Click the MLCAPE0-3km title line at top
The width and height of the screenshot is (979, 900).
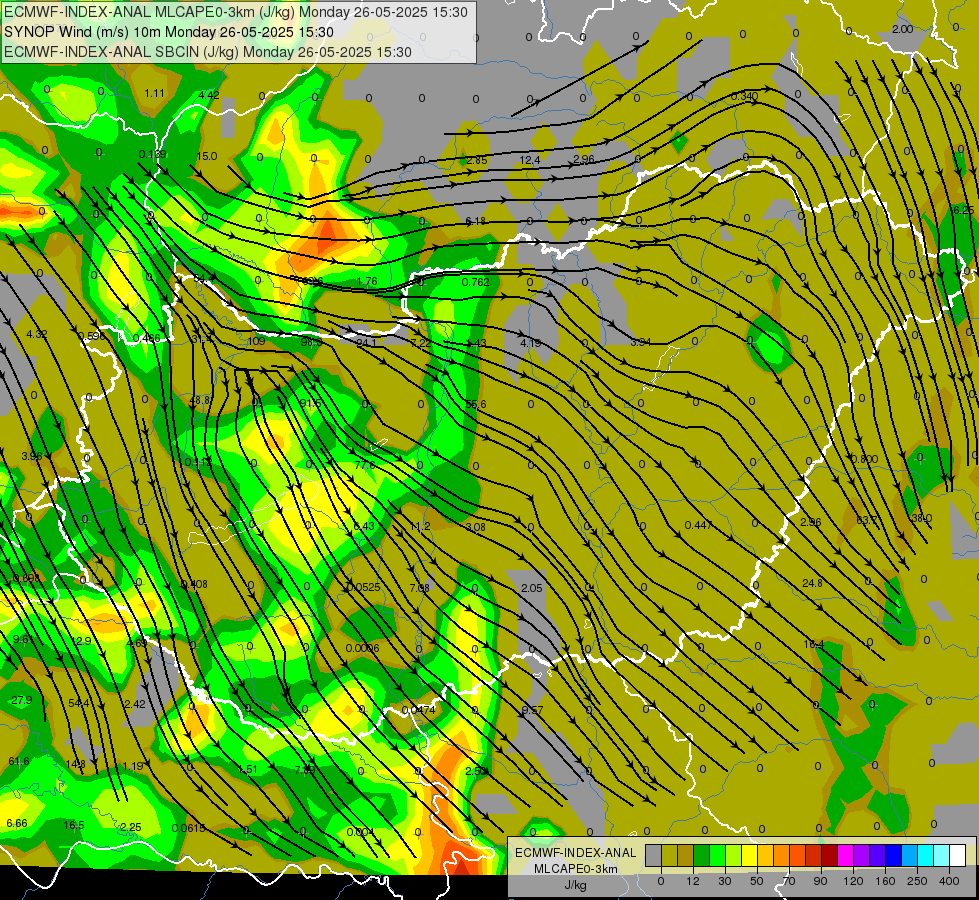tap(235, 12)
